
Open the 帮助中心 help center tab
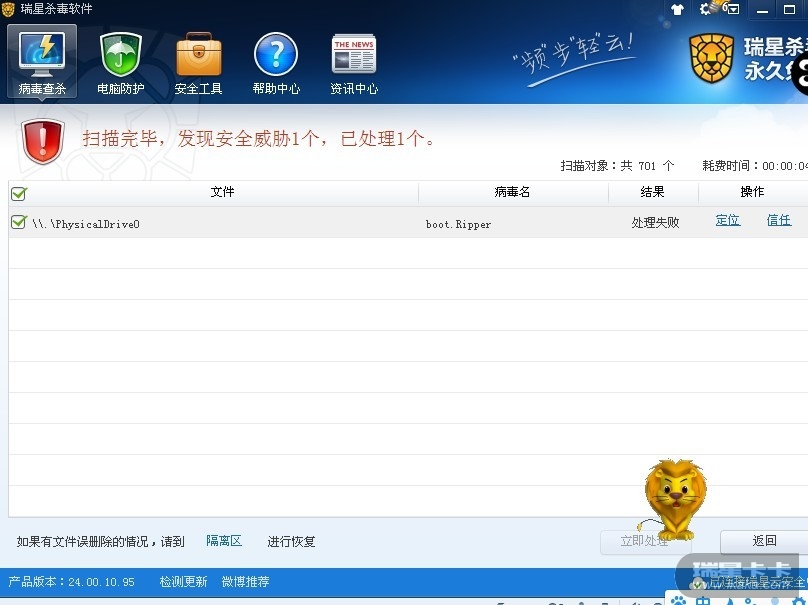(276, 63)
